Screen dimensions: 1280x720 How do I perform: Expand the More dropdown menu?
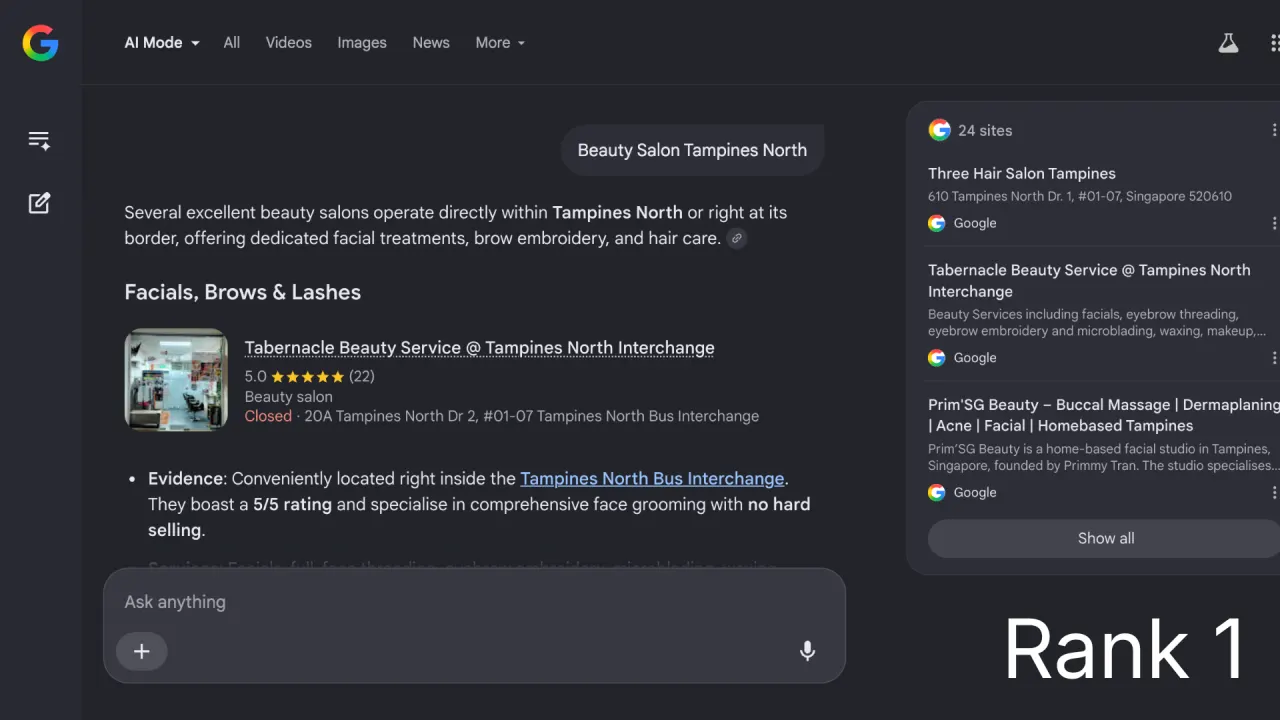500,43
